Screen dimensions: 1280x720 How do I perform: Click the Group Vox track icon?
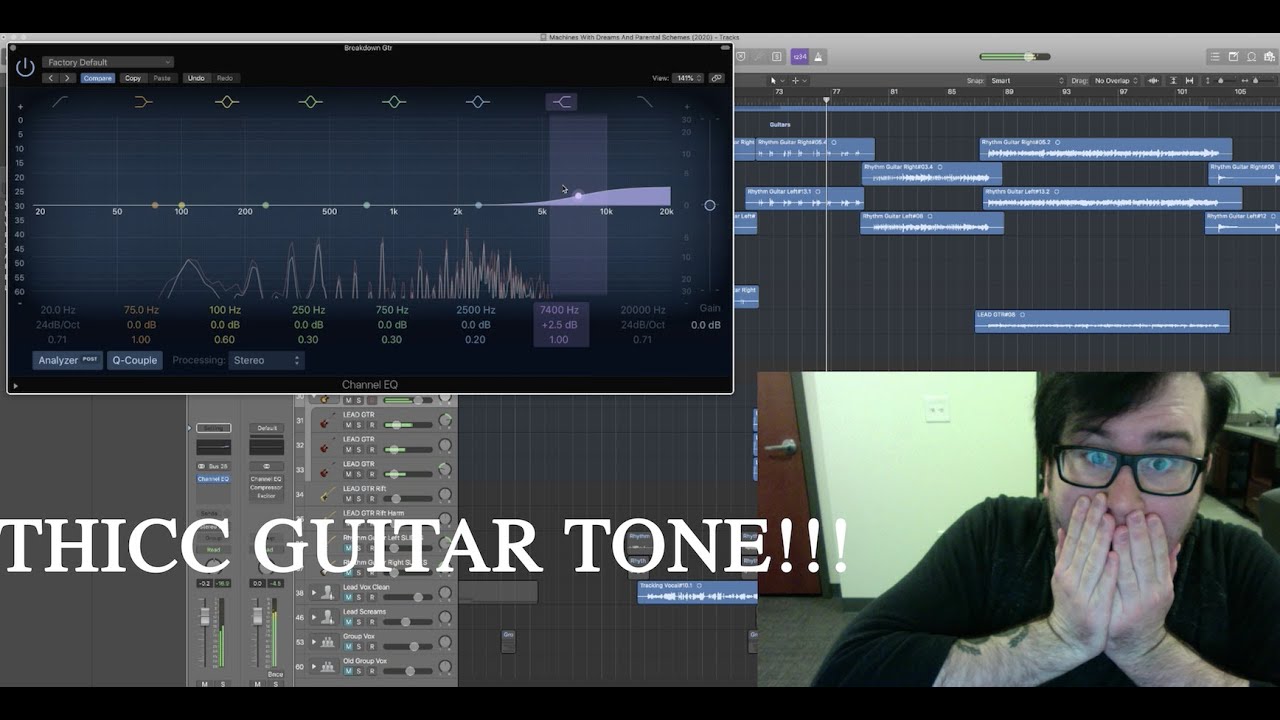pyautogui.click(x=327, y=641)
